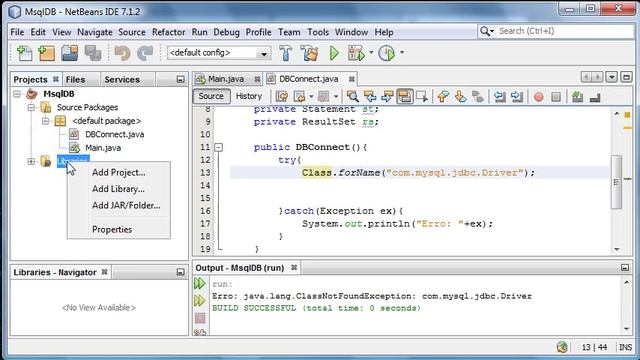This screenshot has height=360, width=640.
Task: Minimize the Navigator panel
Action: pos(180,272)
